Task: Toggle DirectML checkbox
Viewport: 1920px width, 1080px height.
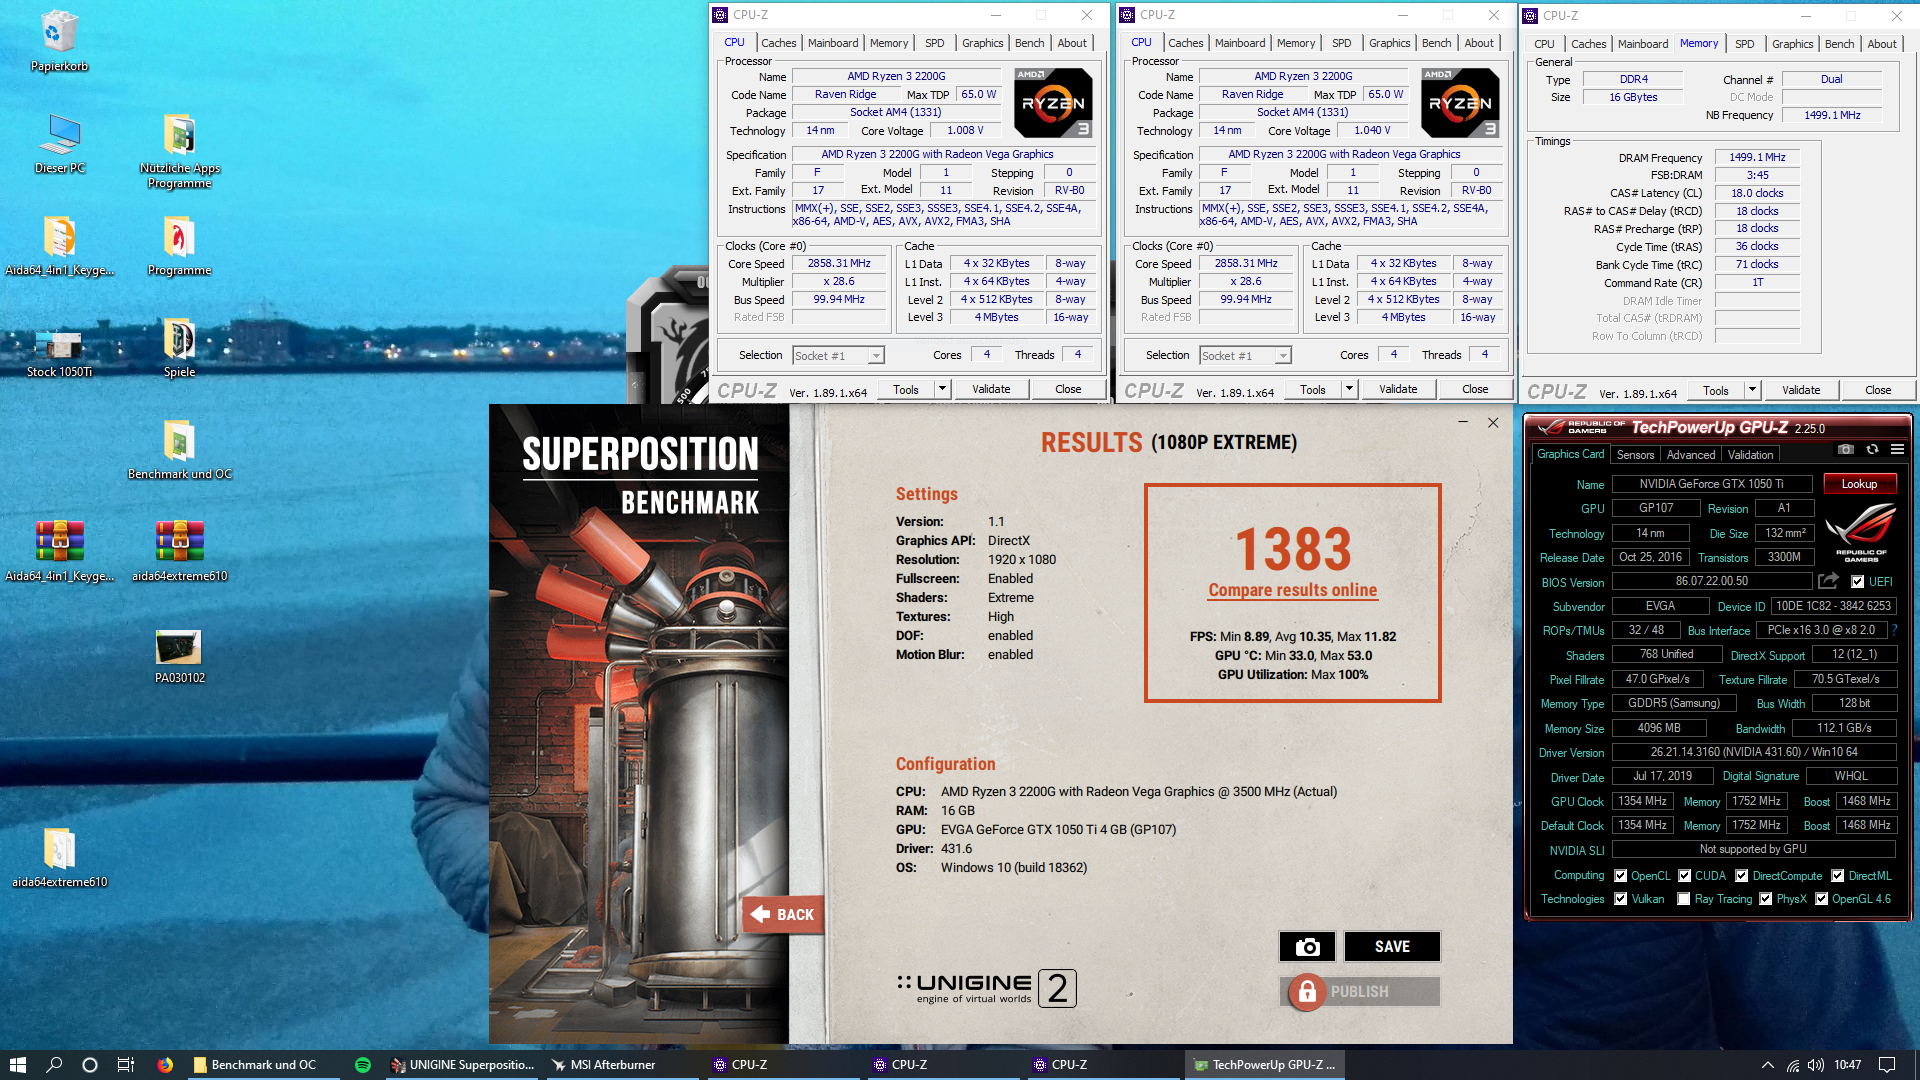Action: coord(1837,876)
